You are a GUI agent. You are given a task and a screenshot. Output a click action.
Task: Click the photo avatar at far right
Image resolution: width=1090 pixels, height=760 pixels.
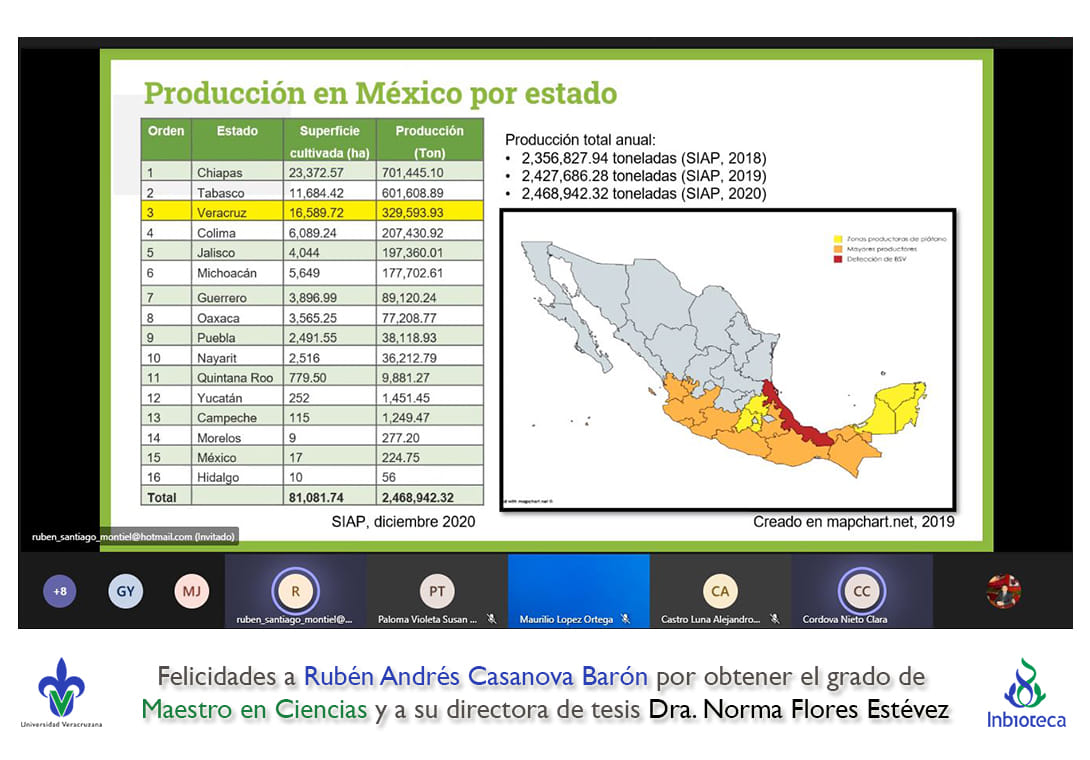point(1003,591)
